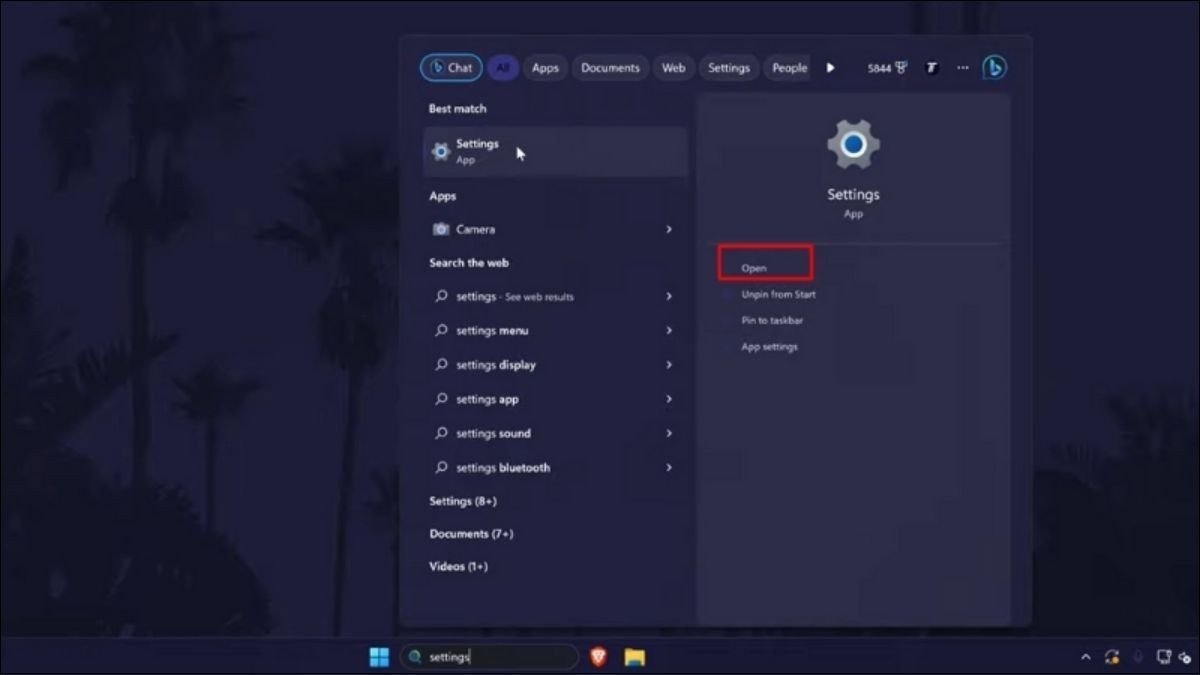This screenshot has width=1200, height=675.
Task: Switch to the Web filter tab
Action: coord(673,67)
